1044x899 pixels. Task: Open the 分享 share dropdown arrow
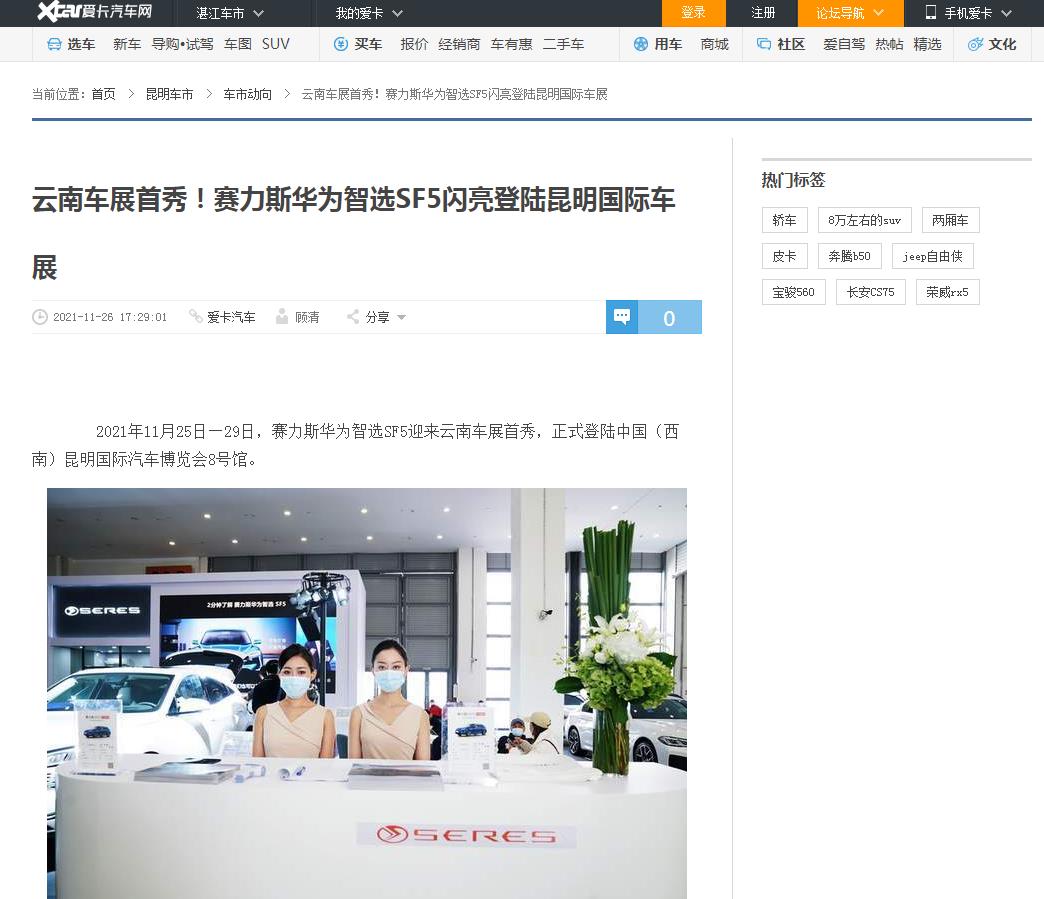point(401,318)
